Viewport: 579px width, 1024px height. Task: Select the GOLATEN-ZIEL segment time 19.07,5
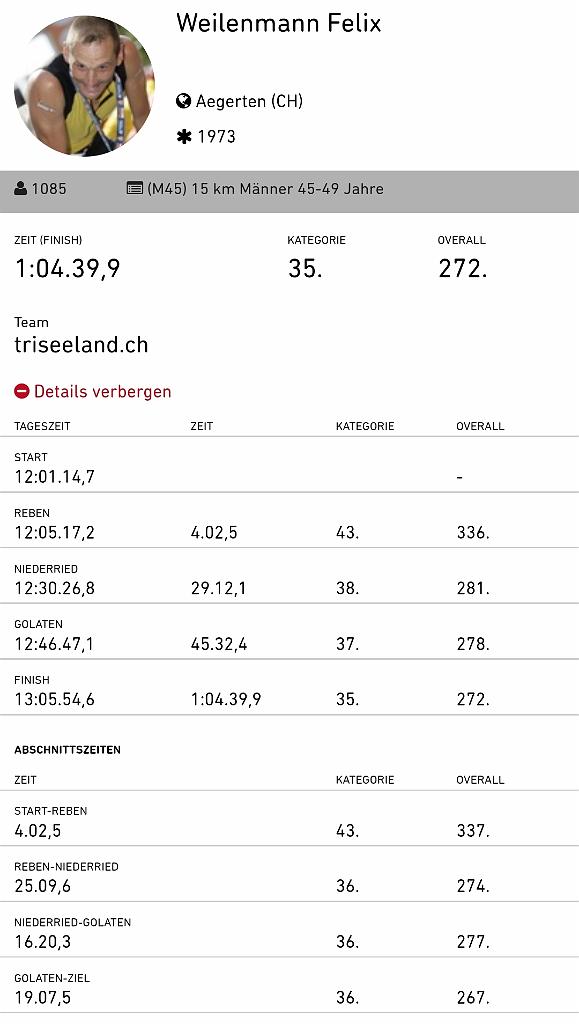[42, 998]
